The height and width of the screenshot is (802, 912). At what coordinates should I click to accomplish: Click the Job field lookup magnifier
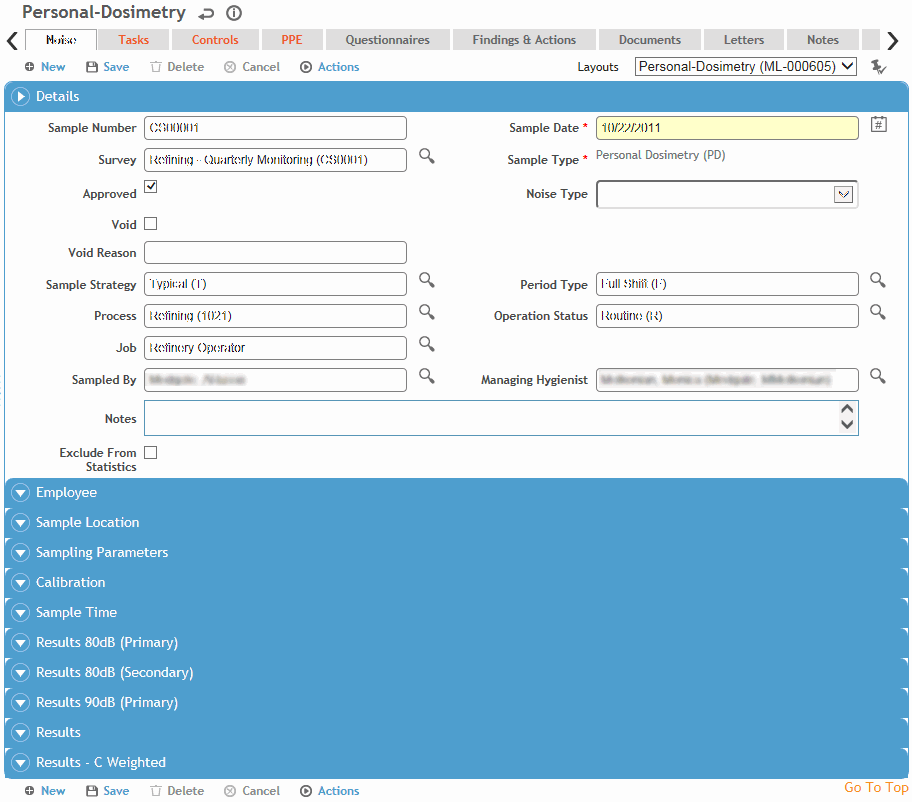tap(427, 344)
